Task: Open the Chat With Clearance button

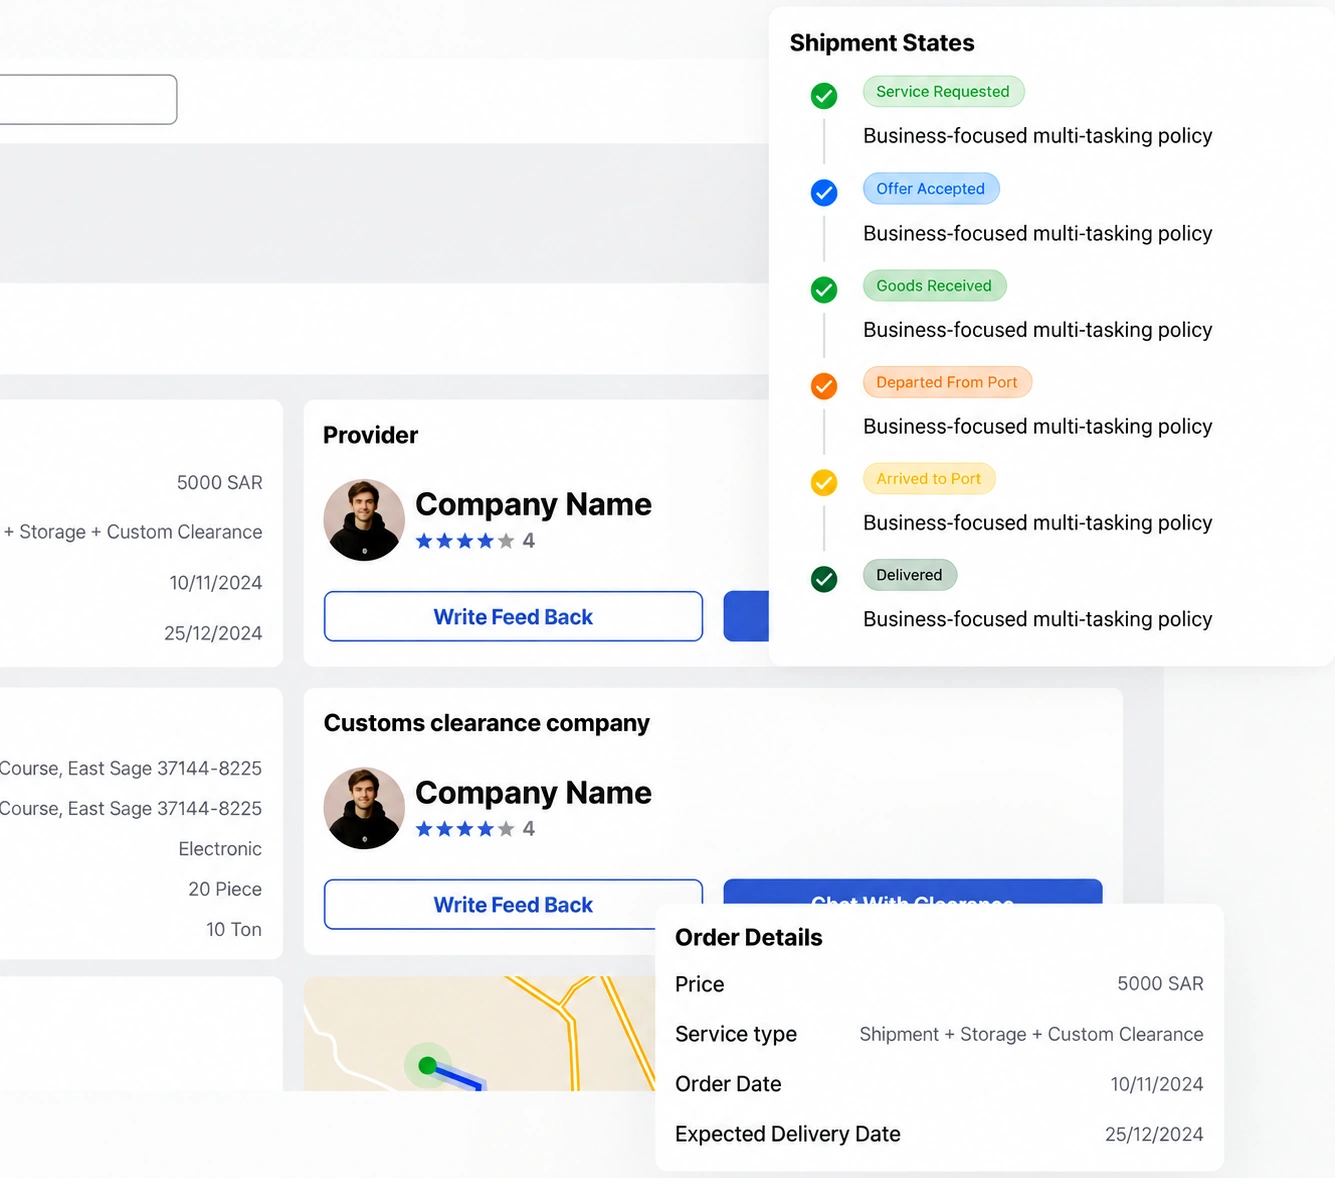Action: [x=913, y=892]
